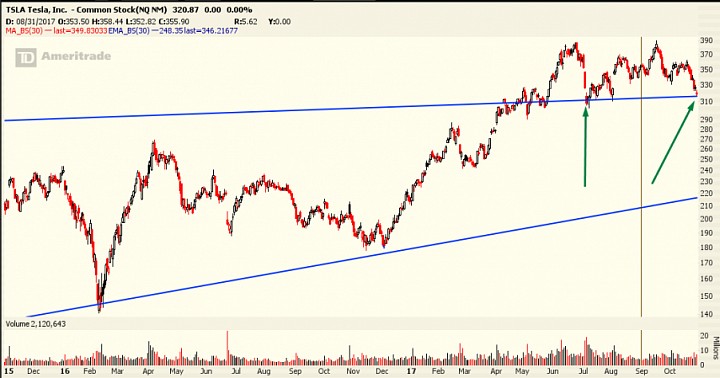
Task: Click the Y:0.00 readout
Action: [279, 22]
